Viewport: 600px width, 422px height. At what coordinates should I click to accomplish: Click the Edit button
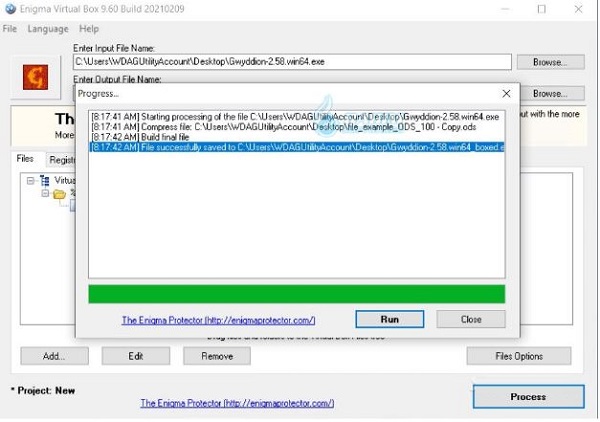(135, 356)
